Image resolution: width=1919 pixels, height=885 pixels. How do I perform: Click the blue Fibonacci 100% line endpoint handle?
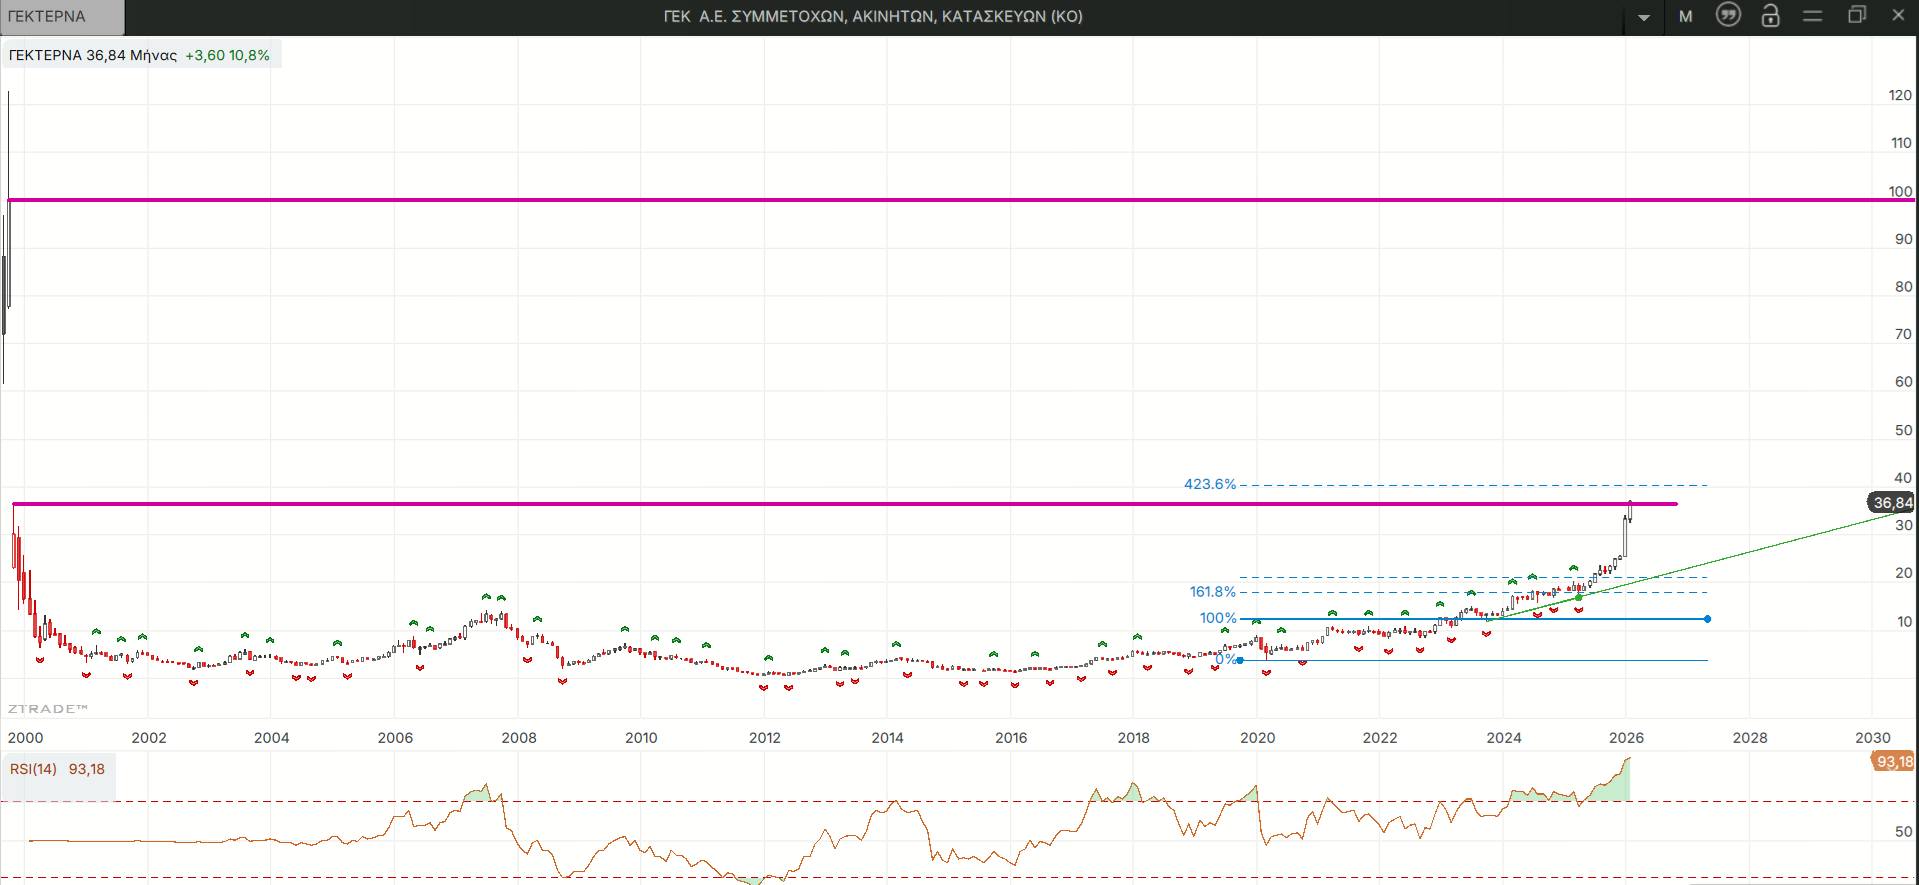pos(1707,619)
